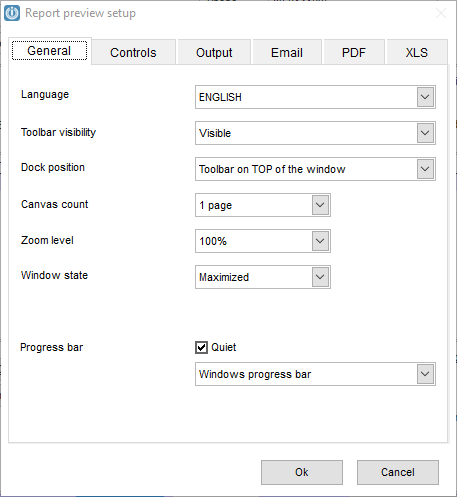The image size is (457, 497).
Task: Expand the Canvas count dropdown
Action: coord(320,205)
